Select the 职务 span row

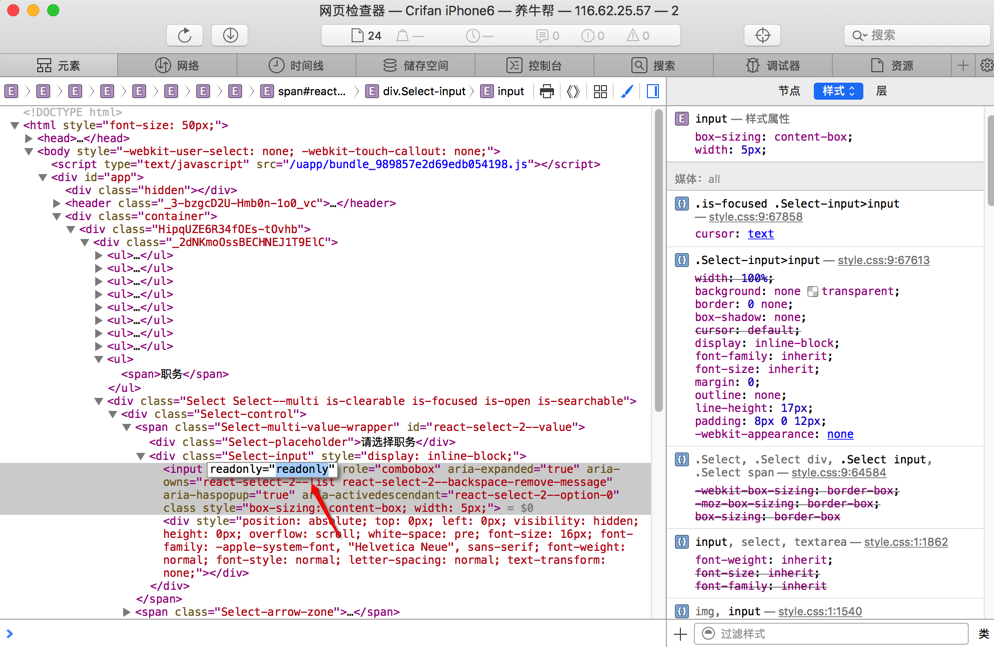tap(175, 374)
